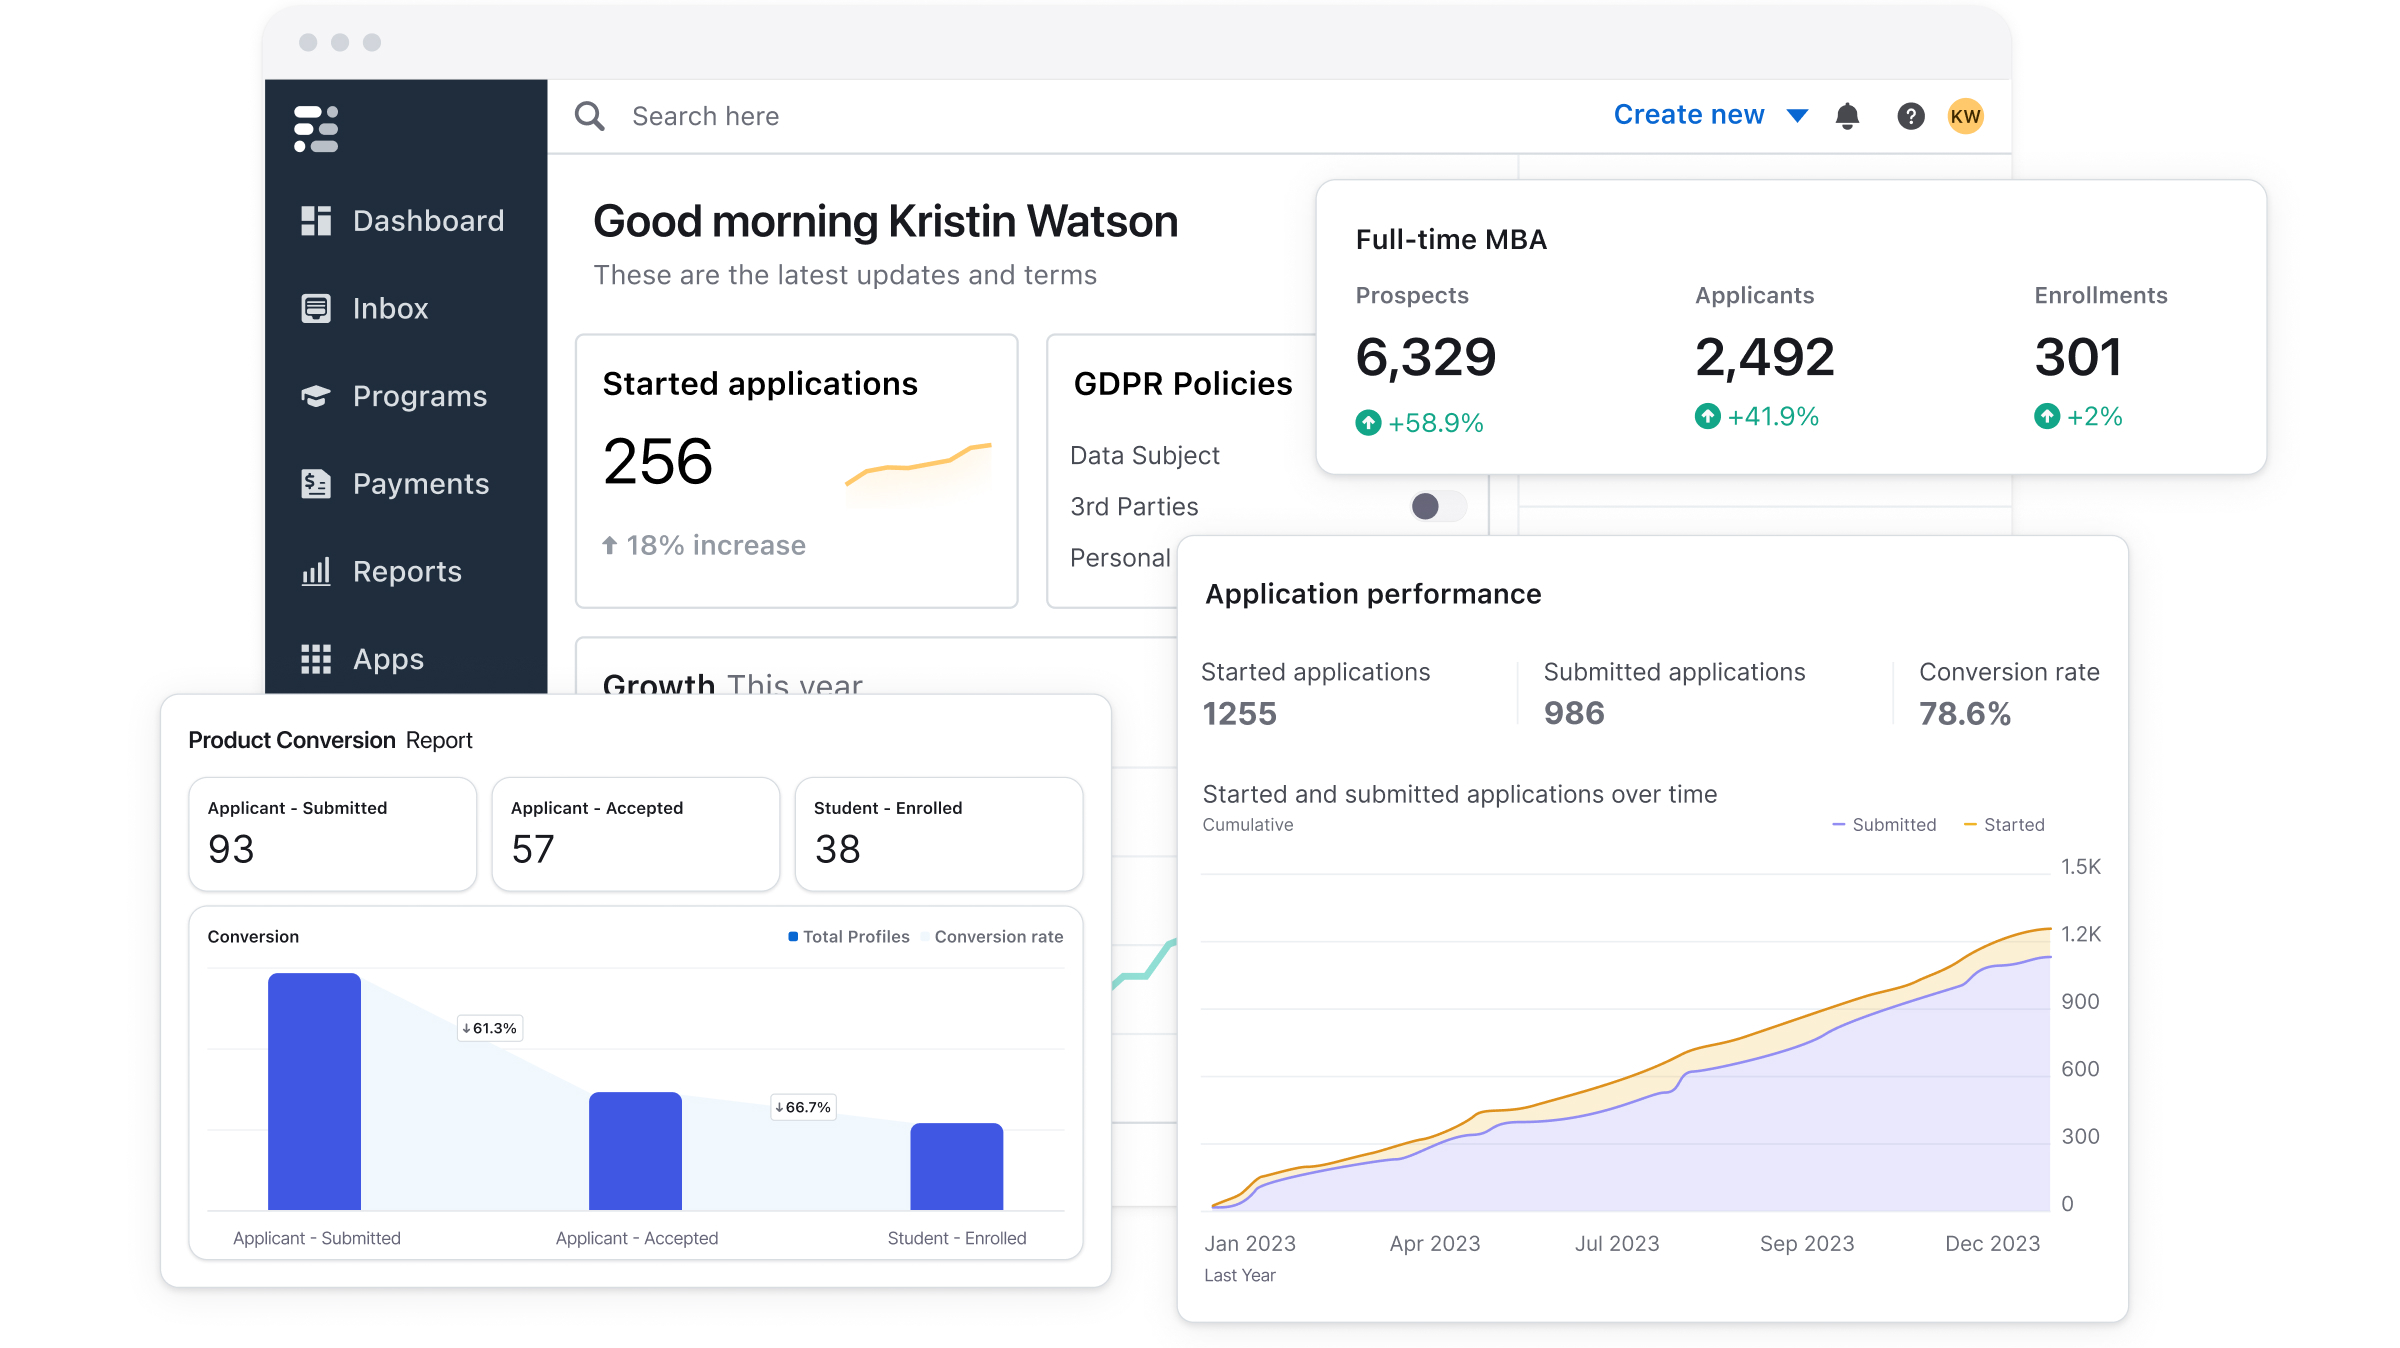This screenshot has width=2400, height=1348.
Task: Expand the Create new dropdown arrow
Action: point(1797,116)
